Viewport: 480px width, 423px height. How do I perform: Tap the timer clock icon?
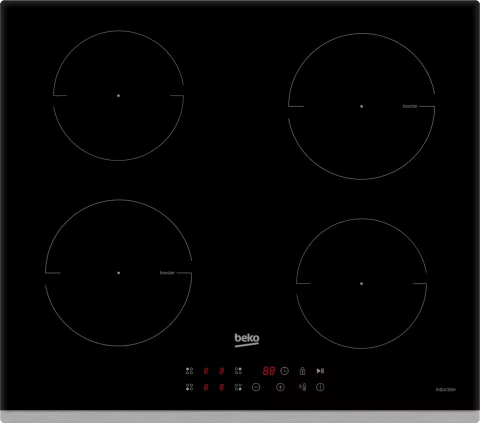(x=284, y=371)
